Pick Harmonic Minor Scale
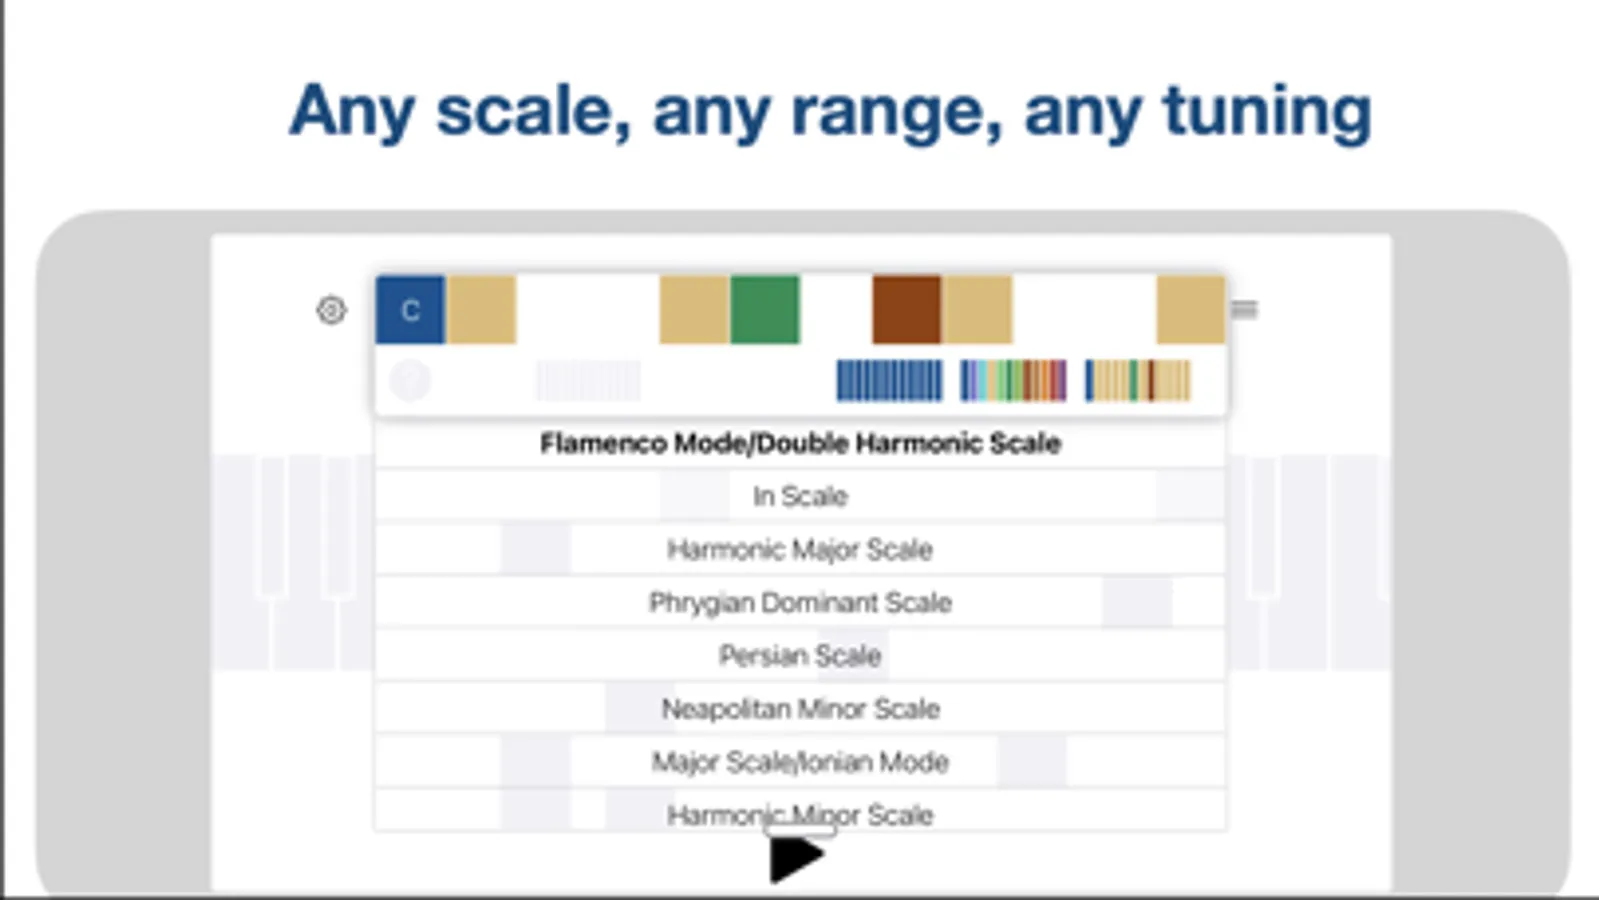 800,812
